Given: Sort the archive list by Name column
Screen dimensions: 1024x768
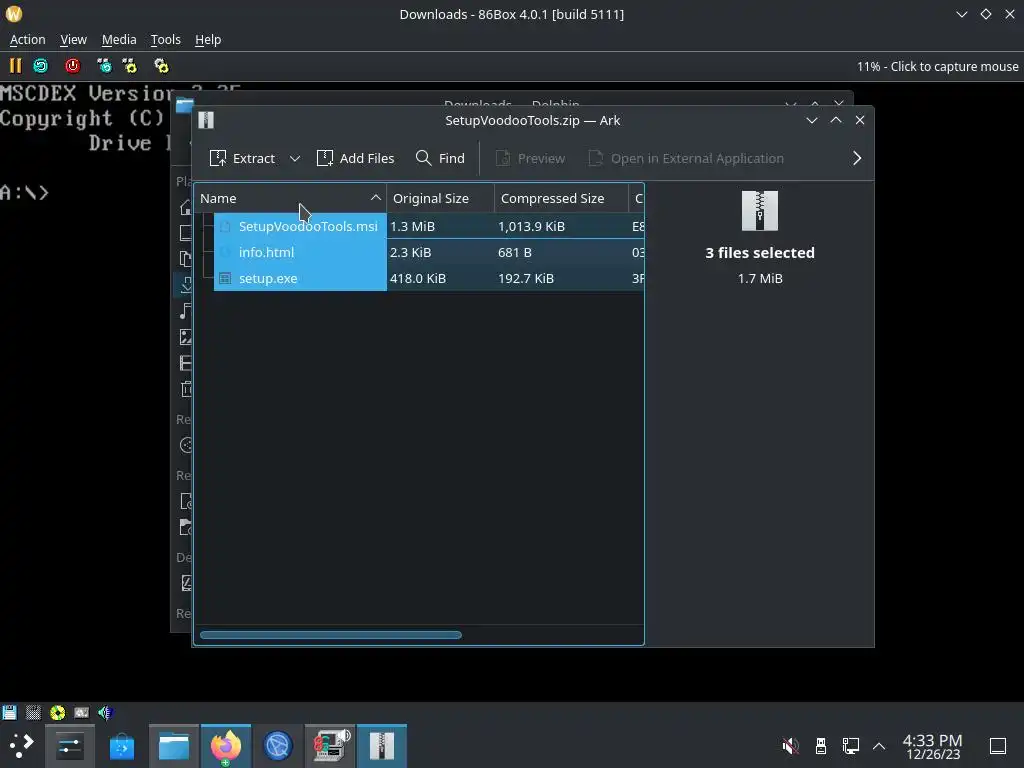Looking at the screenshot, I should pos(290,199).
